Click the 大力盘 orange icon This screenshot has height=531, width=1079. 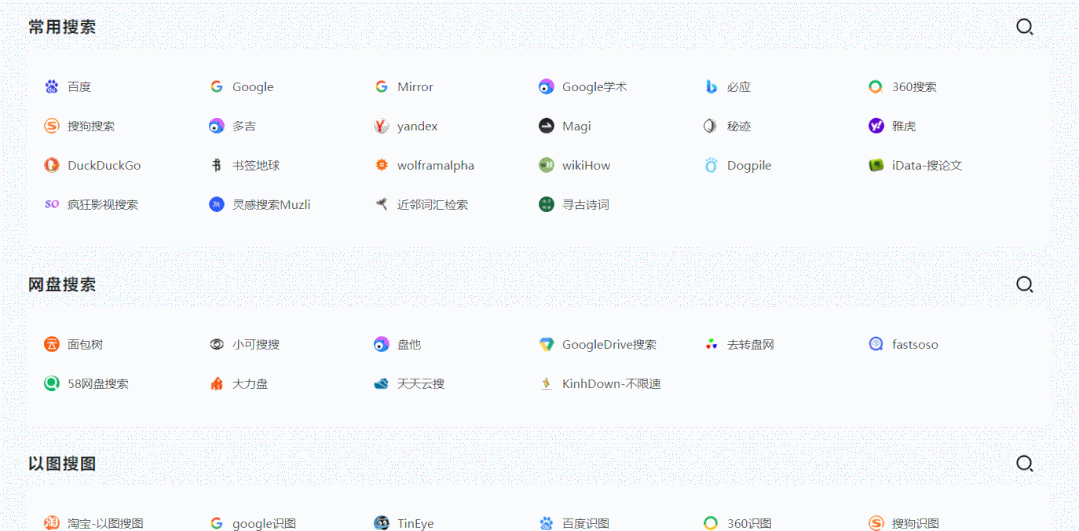(217, 383)
